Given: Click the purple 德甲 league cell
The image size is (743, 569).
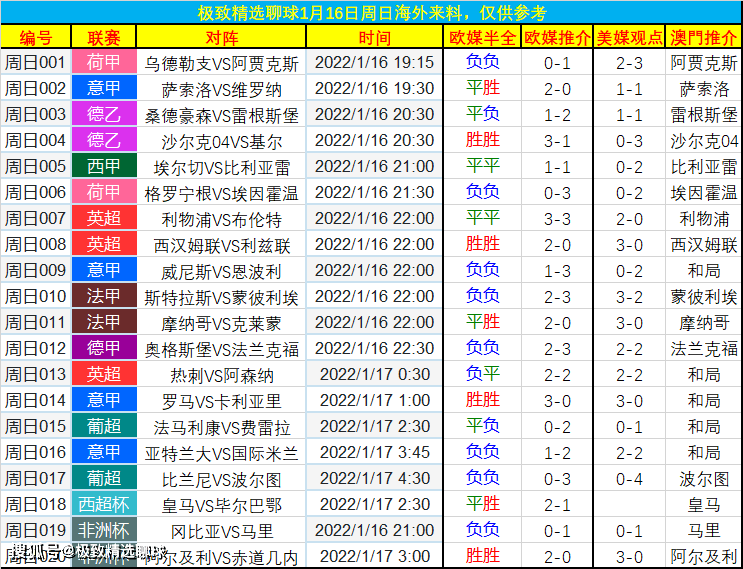Looking at the screenshot, I should 104,348.
